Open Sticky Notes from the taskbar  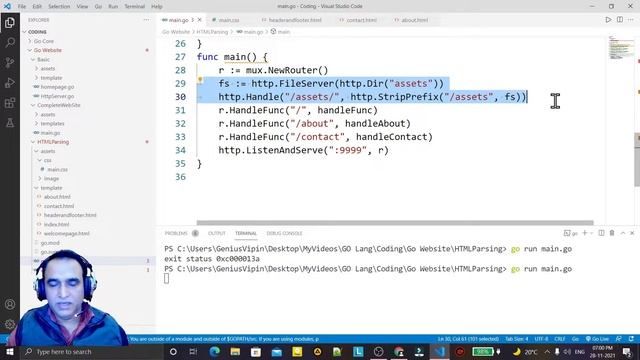click(x=297, y=351)
